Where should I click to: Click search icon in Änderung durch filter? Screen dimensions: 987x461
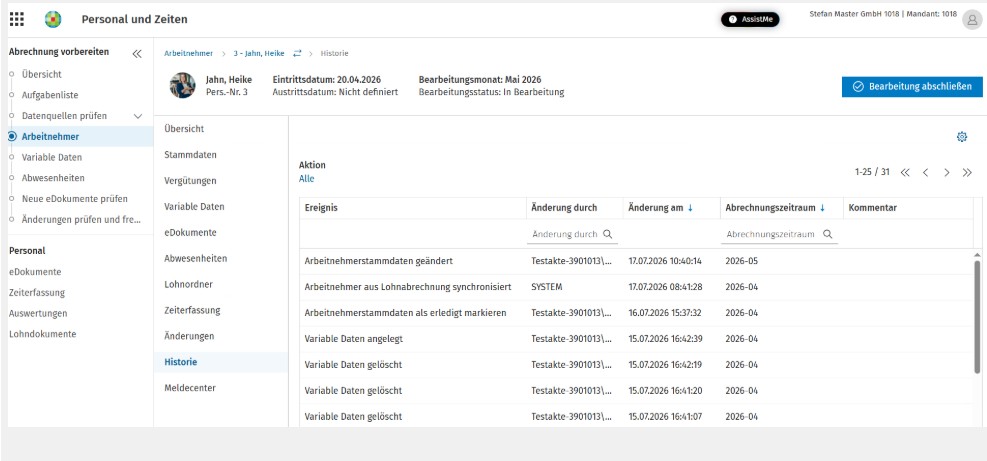[607, 234]
